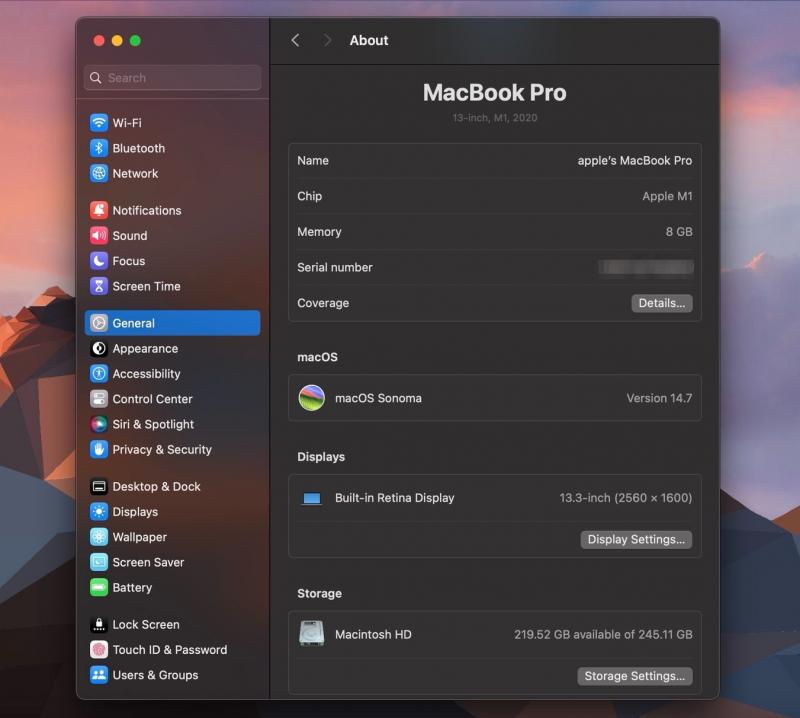Viewport: 800px width, 718px height.
Task: Click the Battery icon in sidebar
Action: click(x=99, y=588)
